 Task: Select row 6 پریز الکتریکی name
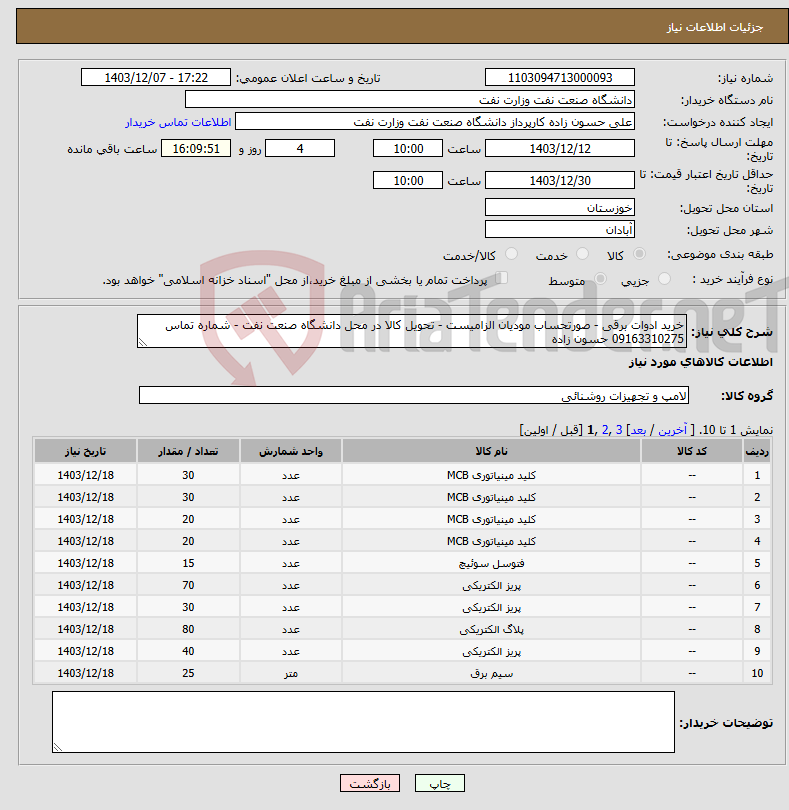click(x=491, y=585)
